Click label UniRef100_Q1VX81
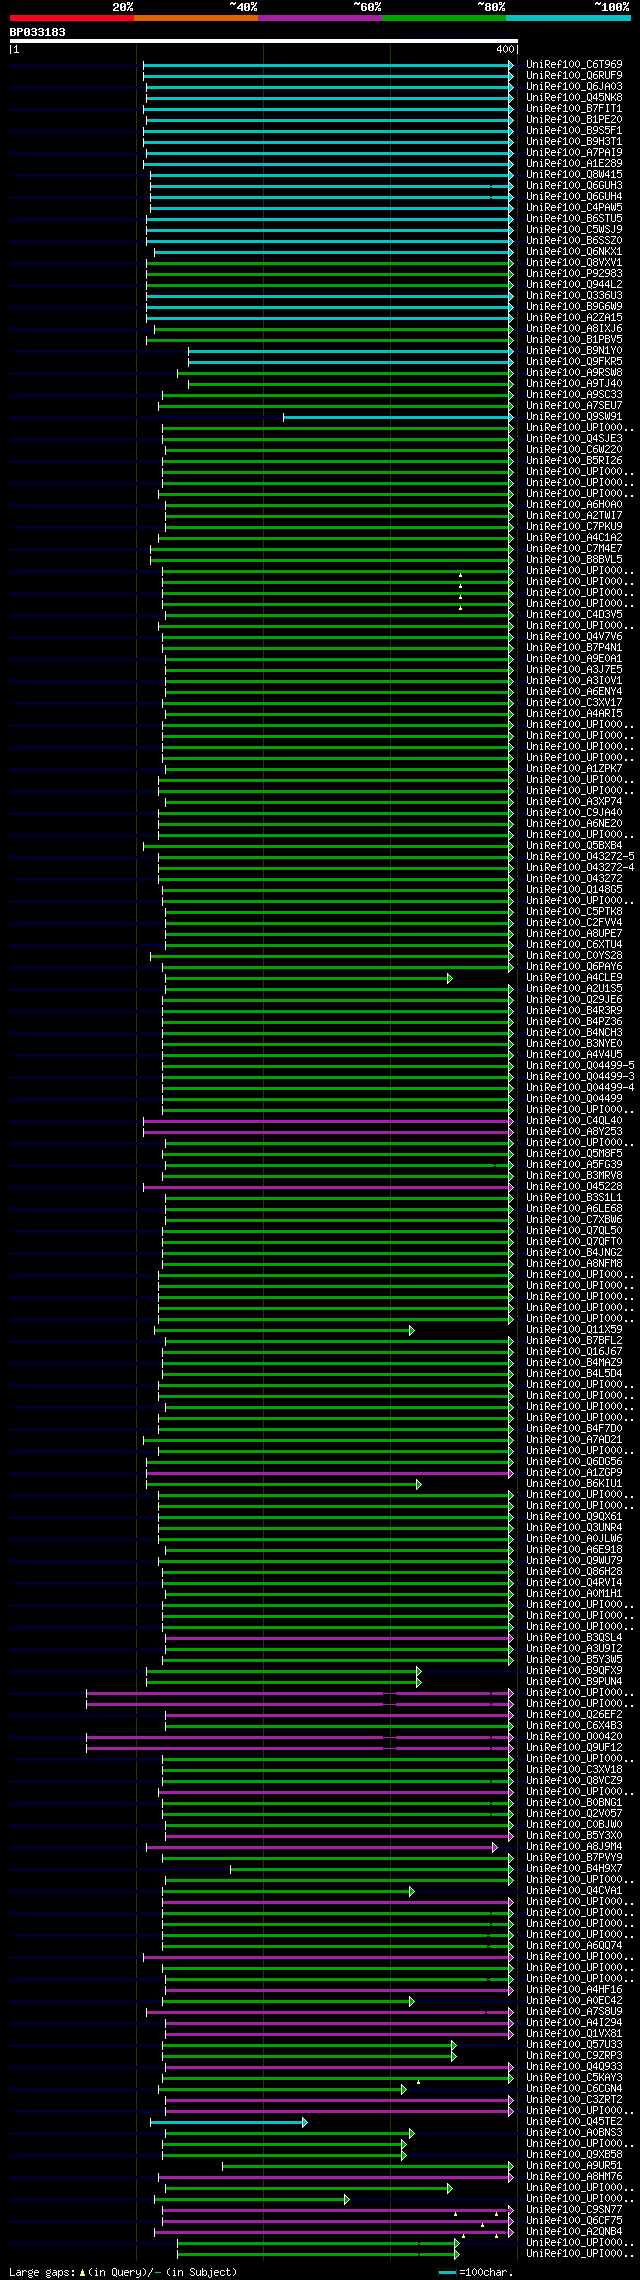640x2280 pixels. pos(574,2033)
